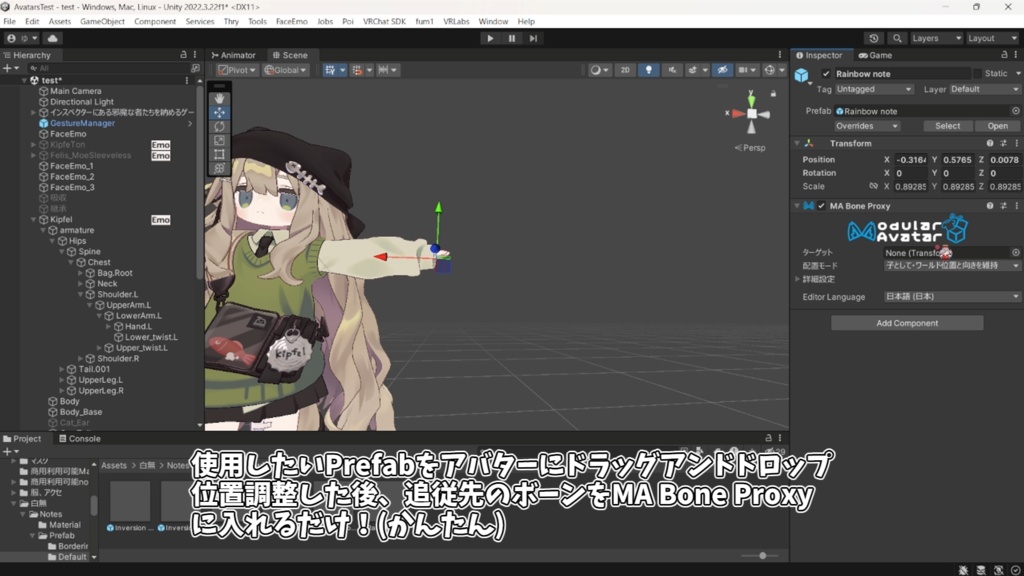Open the 配置モード dropdown
The image size is (1024, 576).
click(x=952, y=266)
